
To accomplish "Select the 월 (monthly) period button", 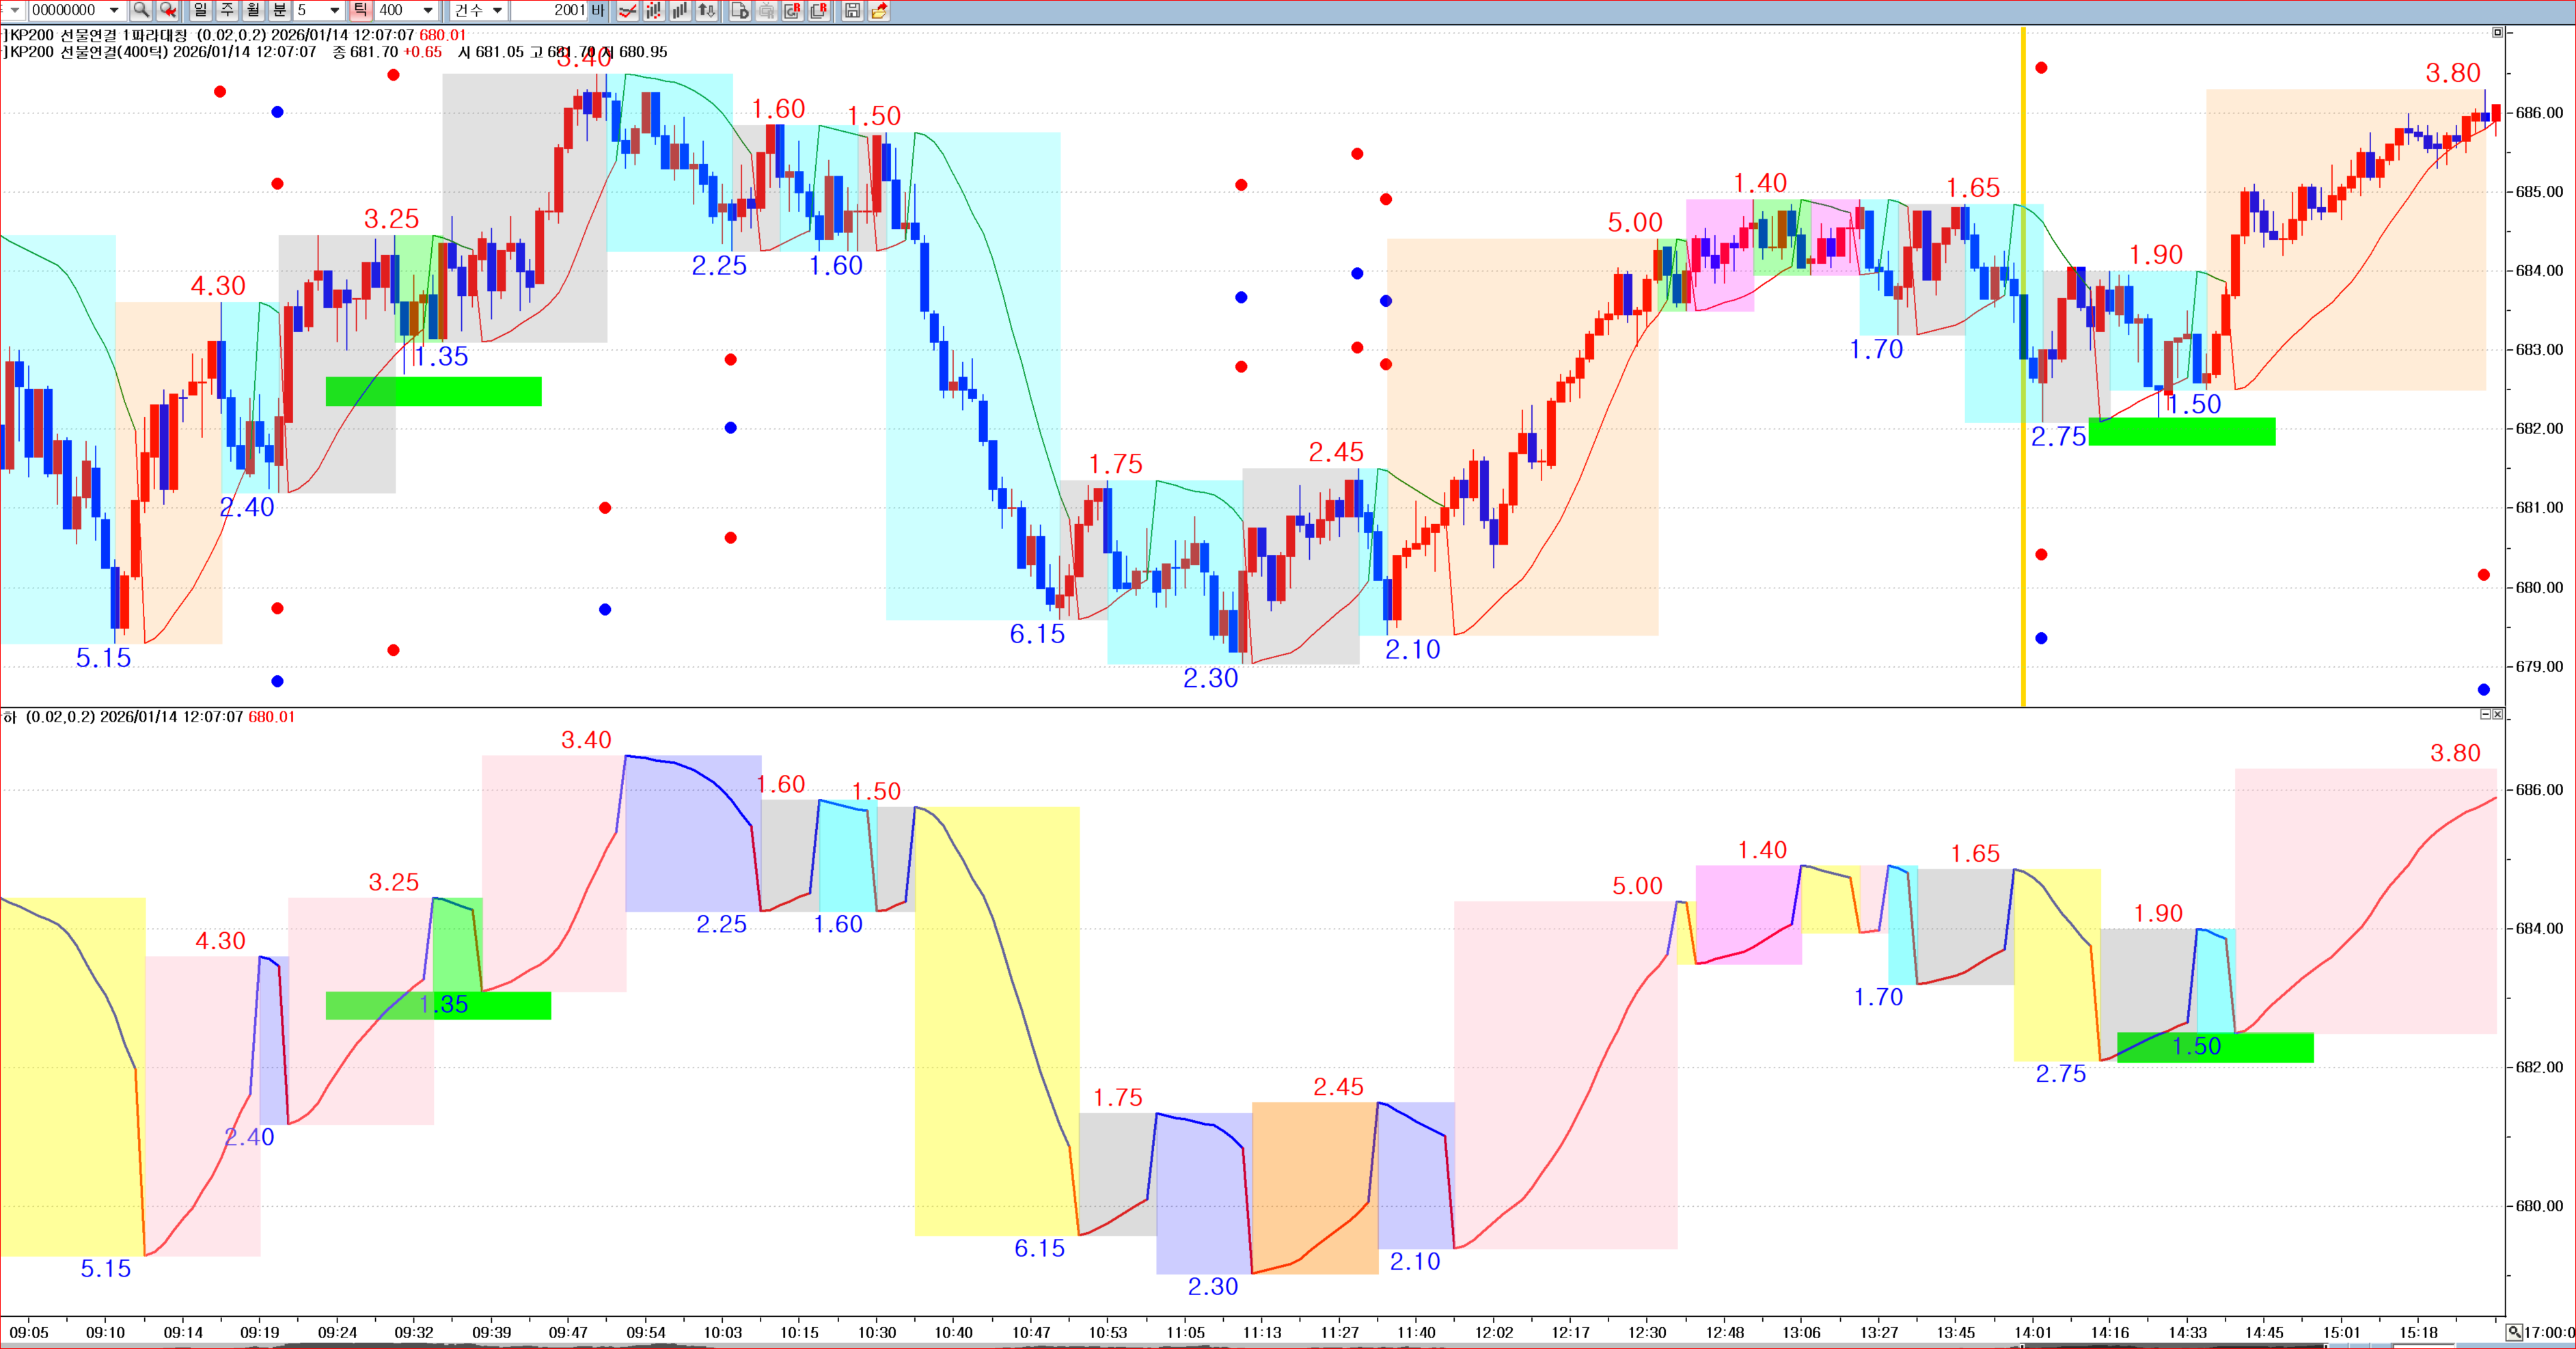I will click(x=253, y=10).
